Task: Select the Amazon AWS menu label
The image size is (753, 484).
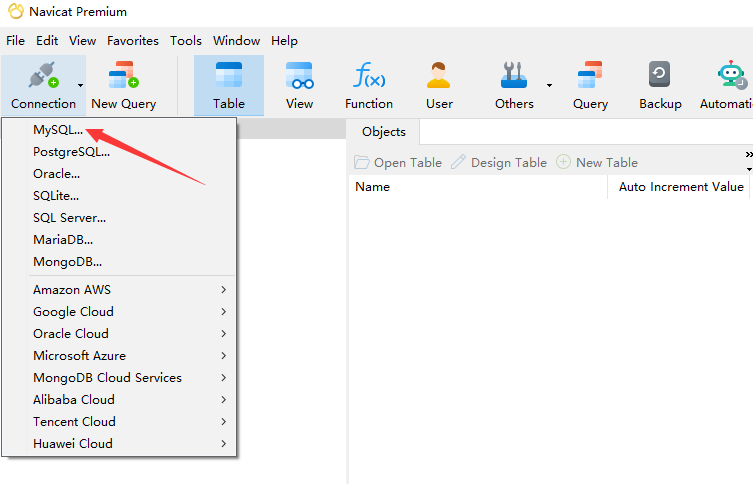Action: click(x=72, y=290)
